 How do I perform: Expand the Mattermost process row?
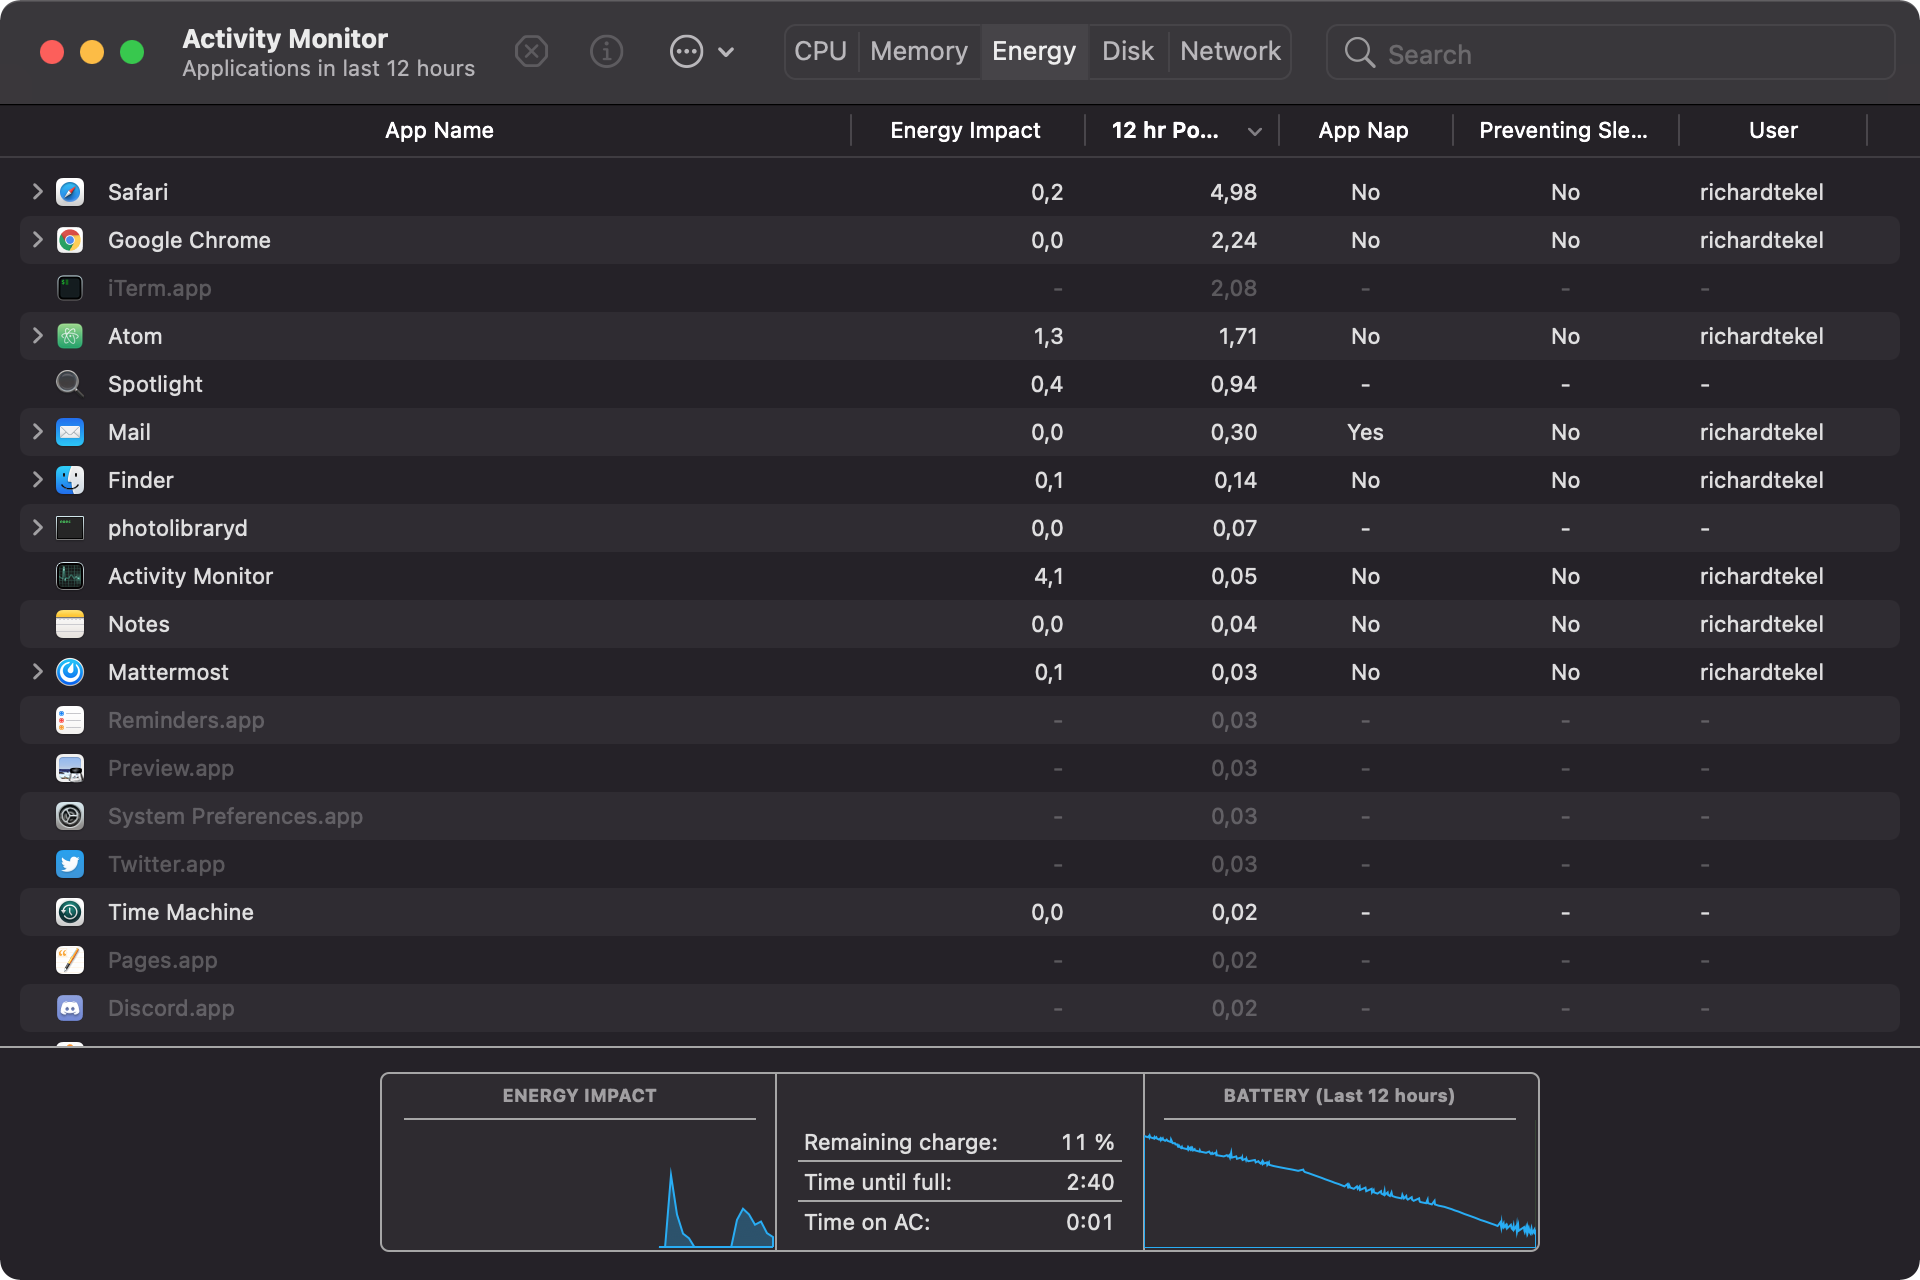tap(37, 671)
